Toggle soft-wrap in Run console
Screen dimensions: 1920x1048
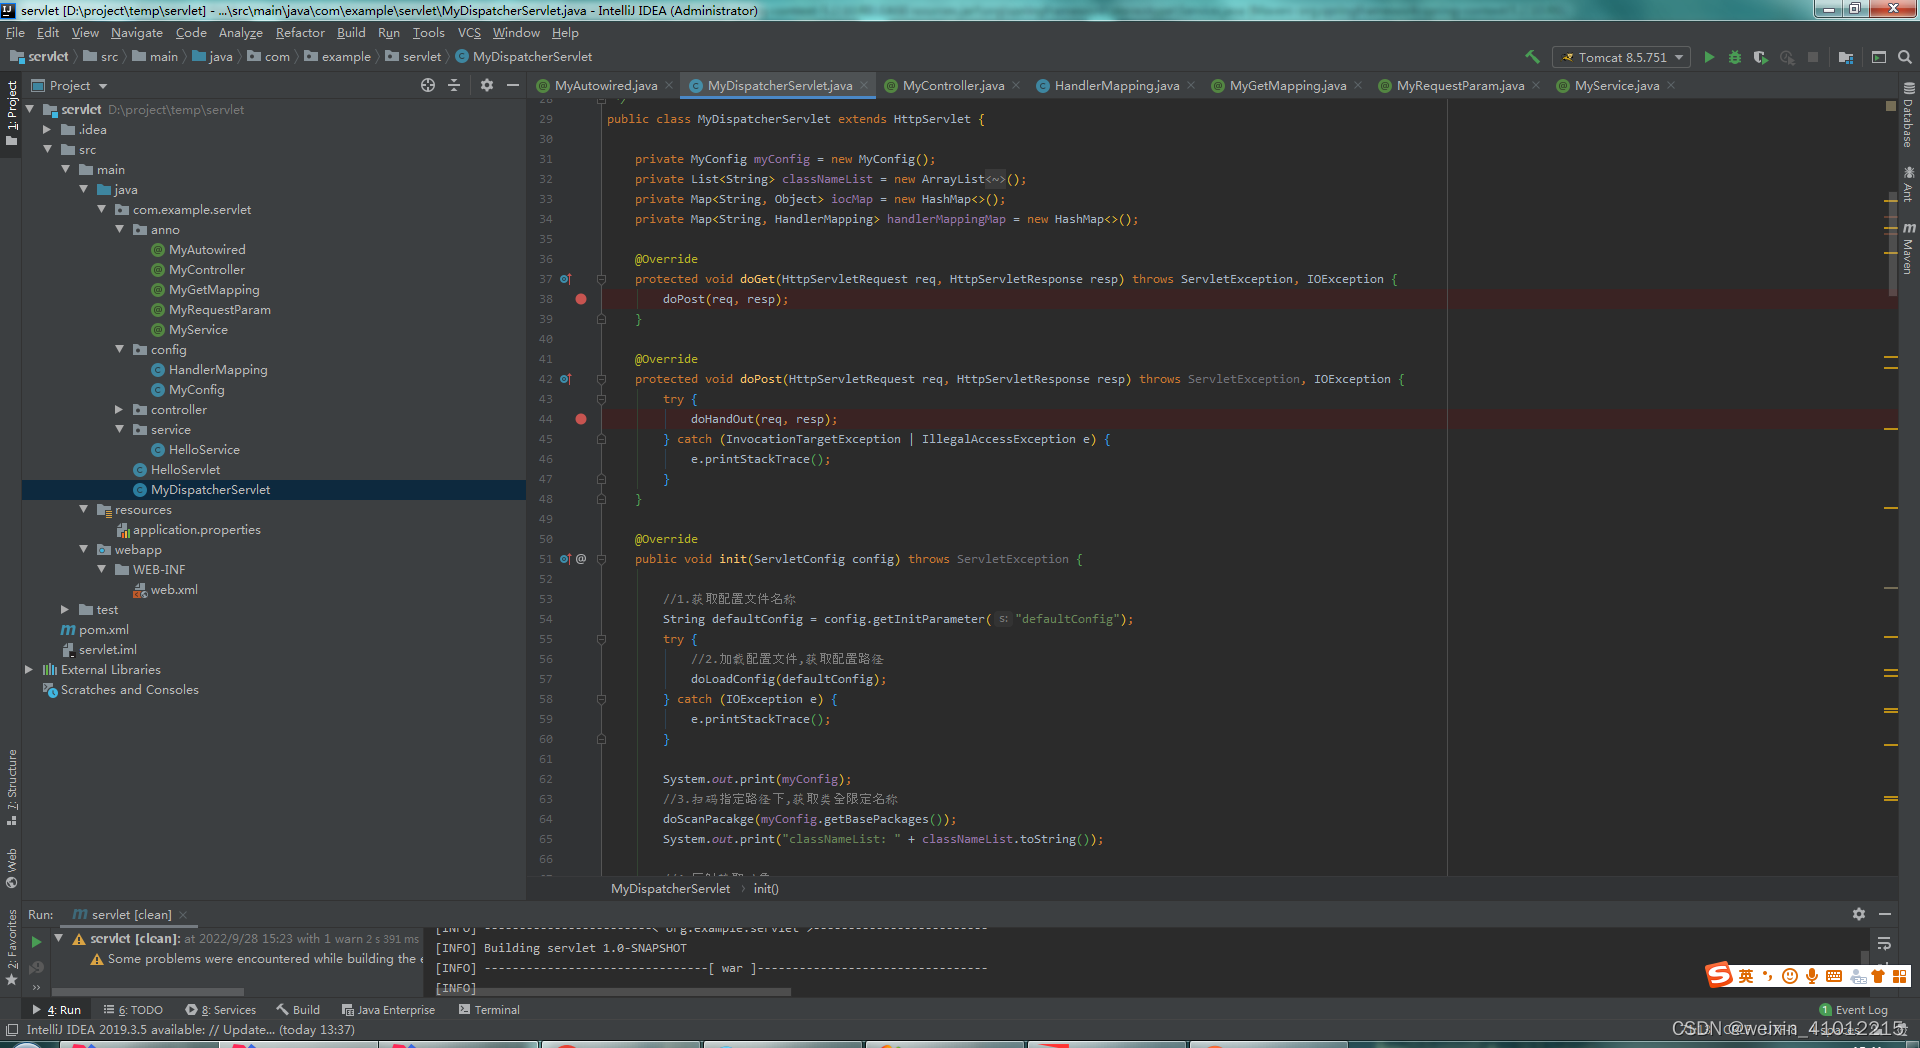click(x=1884, y=943)
